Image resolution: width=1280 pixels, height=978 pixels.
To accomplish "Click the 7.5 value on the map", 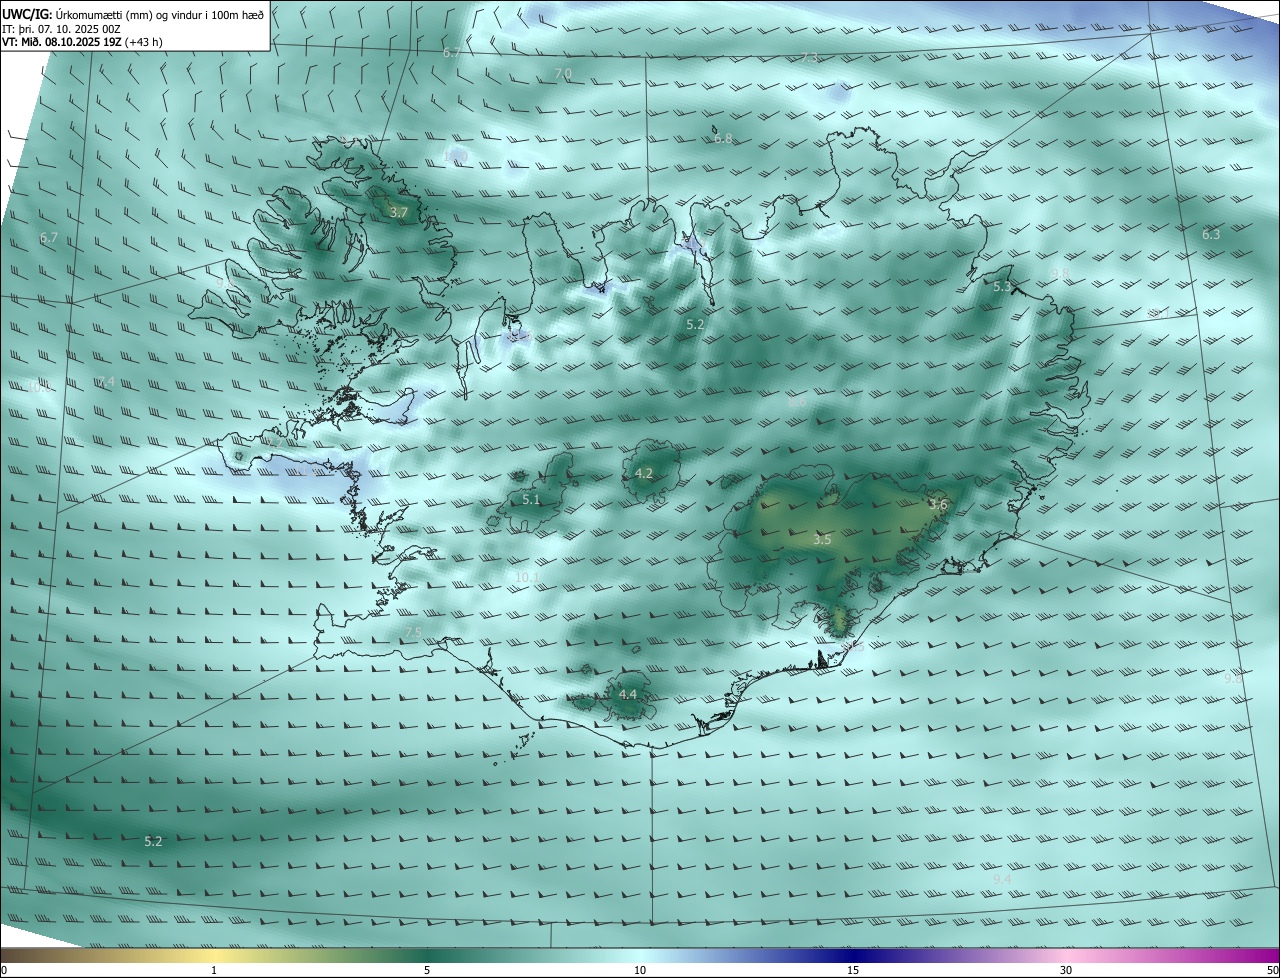I will tap(413, 632).
